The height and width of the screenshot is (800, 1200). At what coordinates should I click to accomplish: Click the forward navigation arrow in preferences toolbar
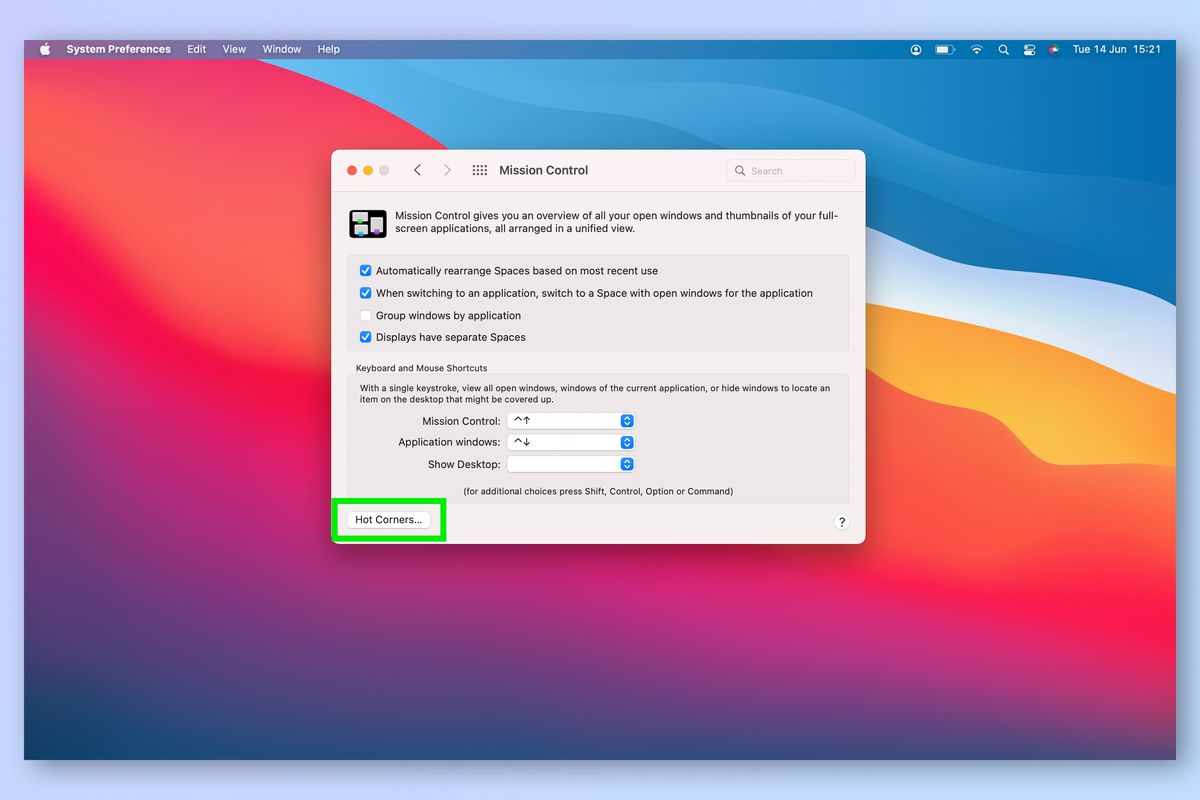(x=447, y=170)
